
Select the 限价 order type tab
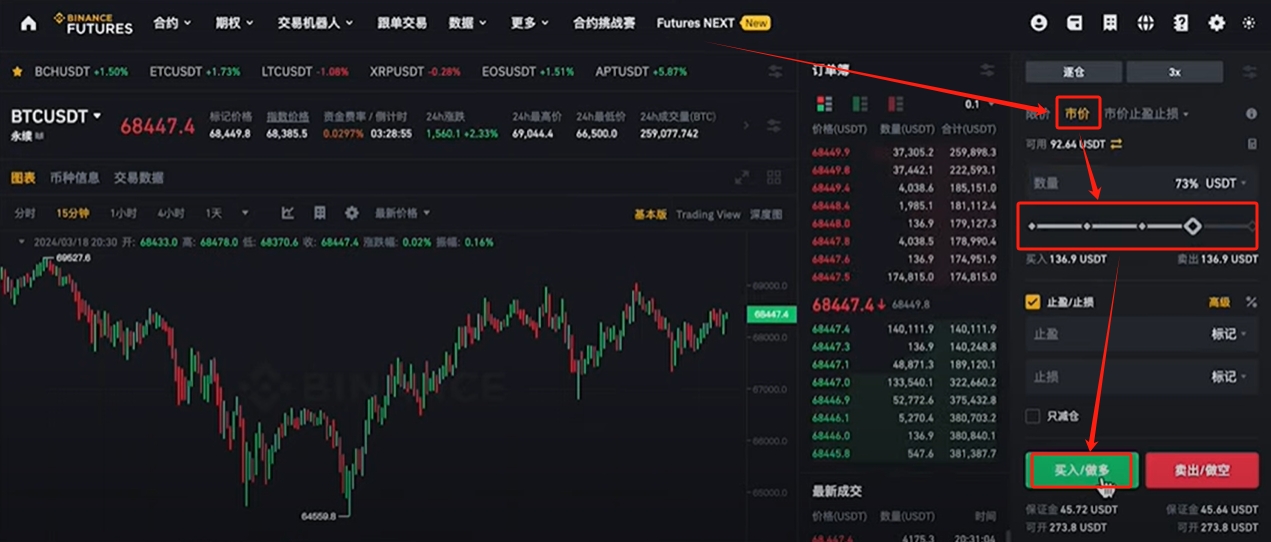coord(1037,114)
